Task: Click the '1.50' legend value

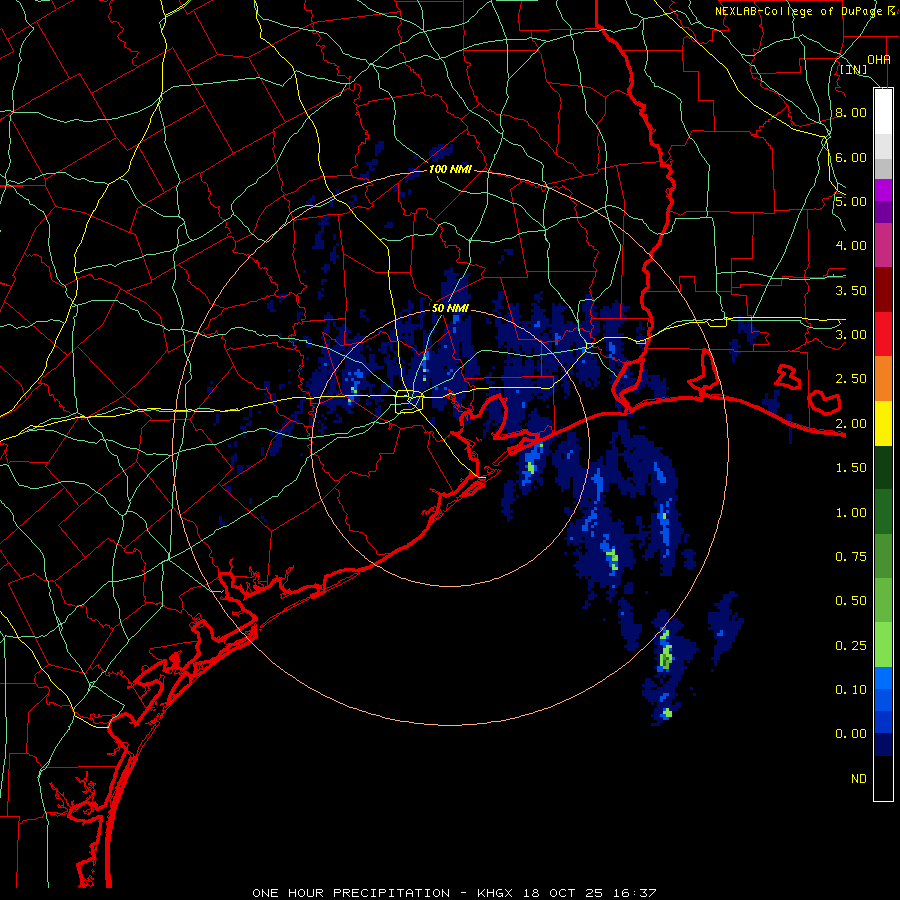Action: pos(851,468)
